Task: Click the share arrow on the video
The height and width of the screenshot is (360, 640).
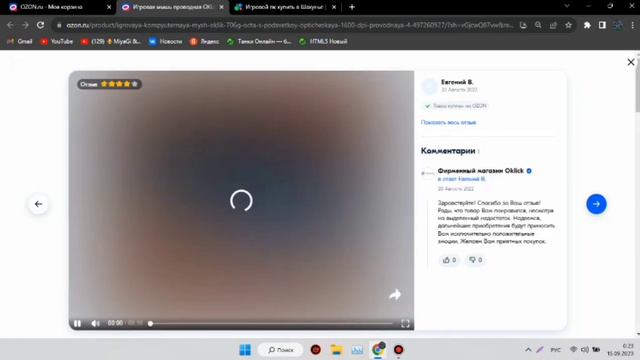Action: [395, 295]
